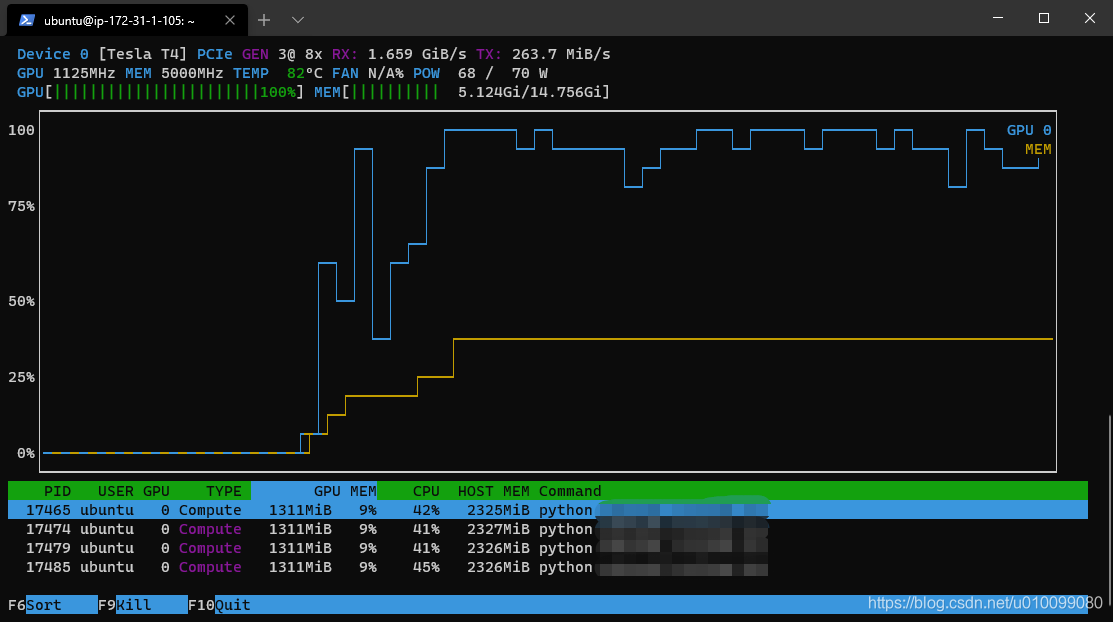Click the MEM legend label in chart
The height and width of the screenshot is (622, 1113).
(x=1038, y=149)
